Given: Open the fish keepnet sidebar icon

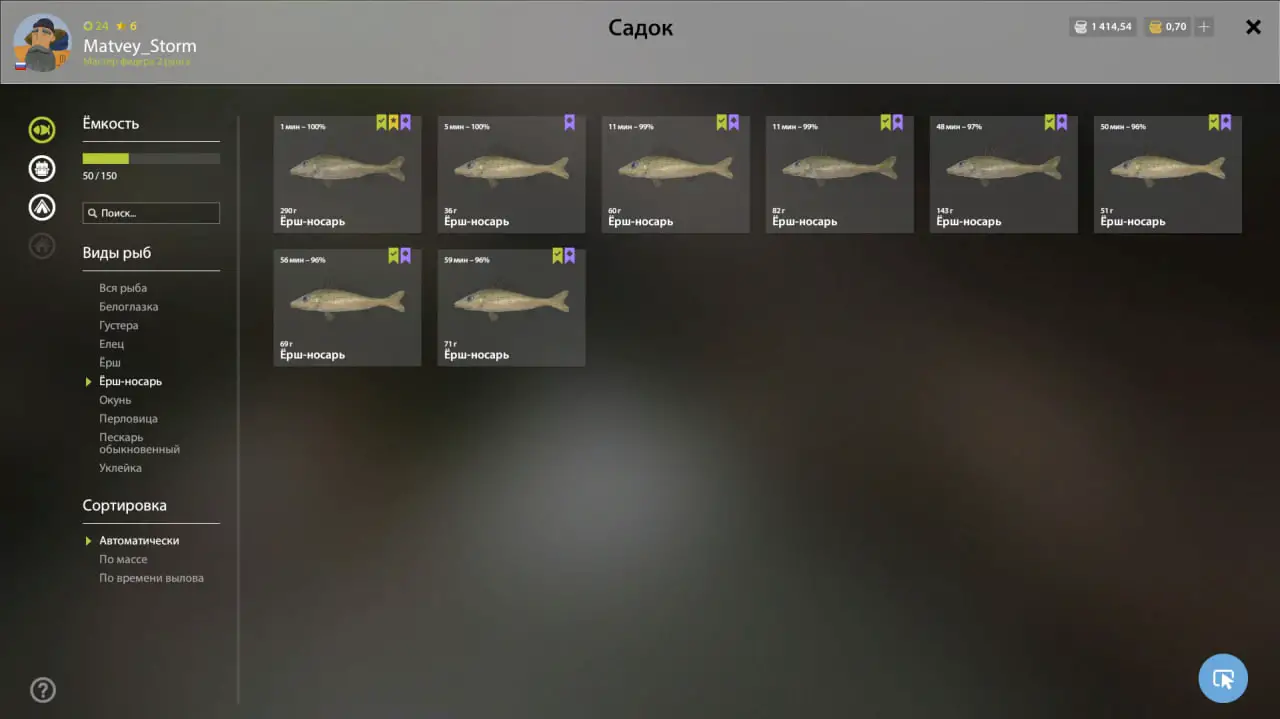Looking at the screenshot, I should click(42, 129).
